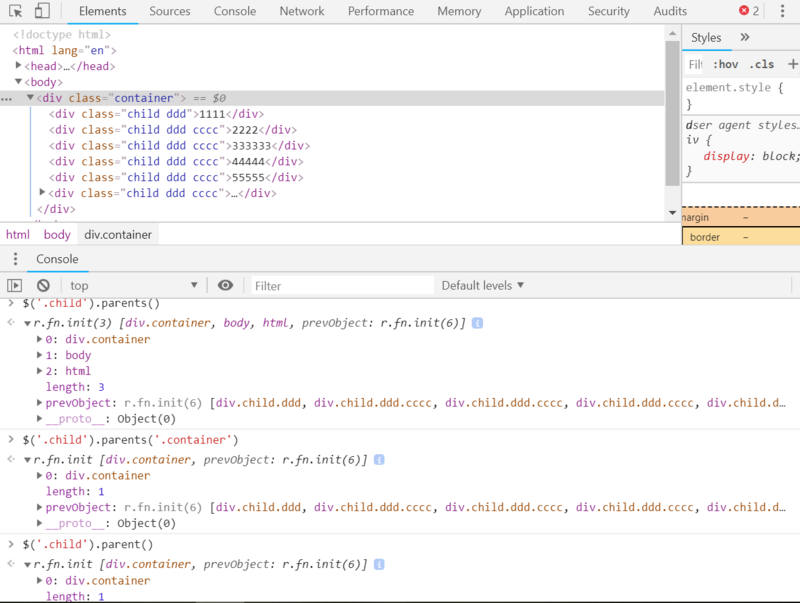Select the div containing 55555
This screenshot has width=800, height=603.
[176, 177]
